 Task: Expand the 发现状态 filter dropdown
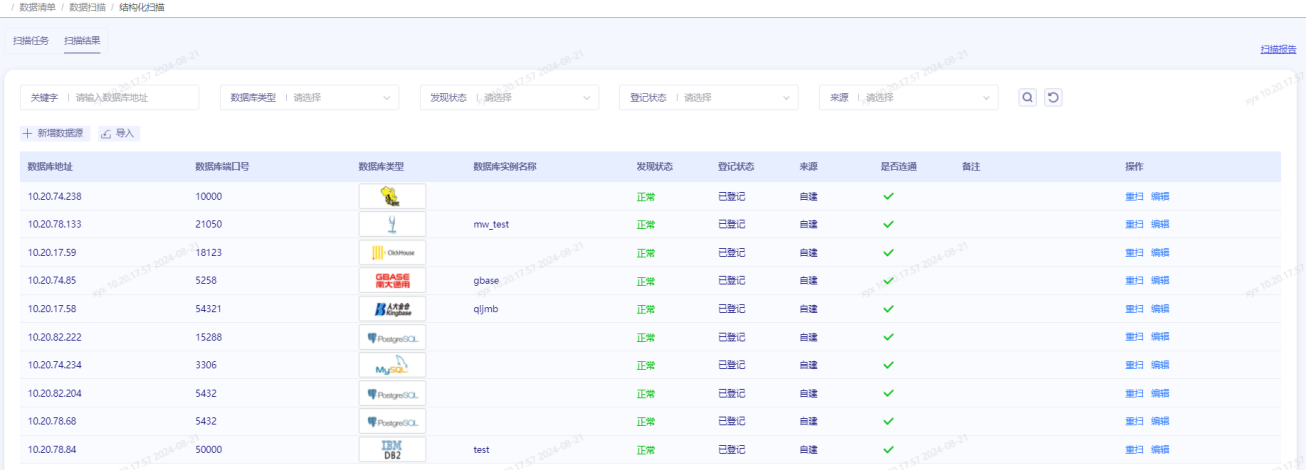pos(509,97)
